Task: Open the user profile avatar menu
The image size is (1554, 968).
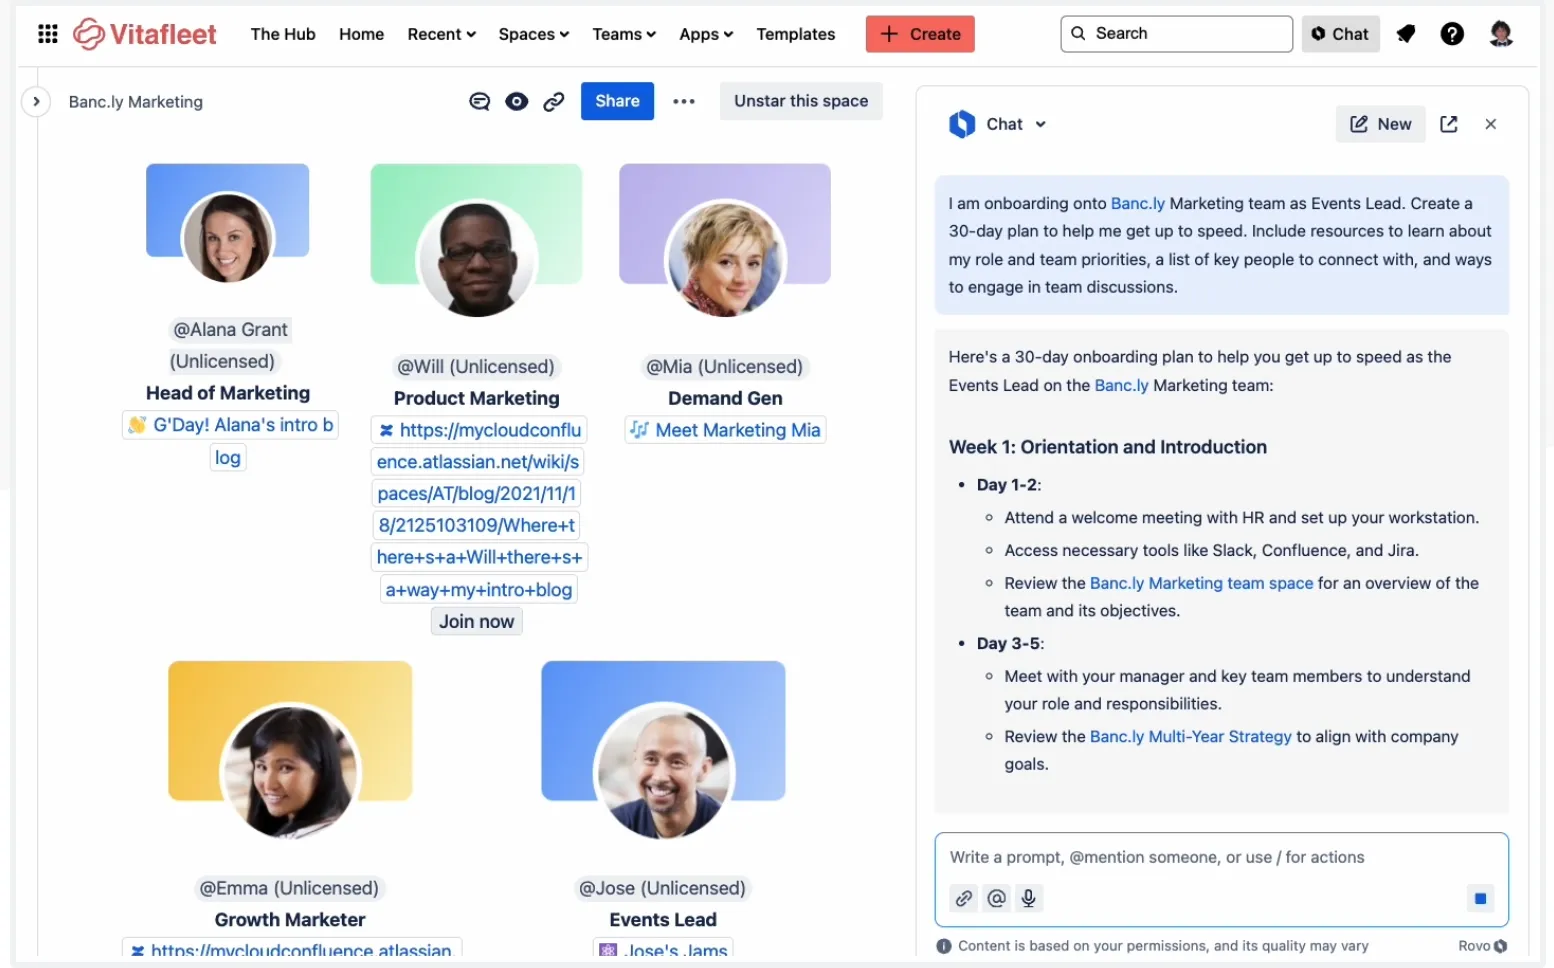Action: click(1500, 34)
